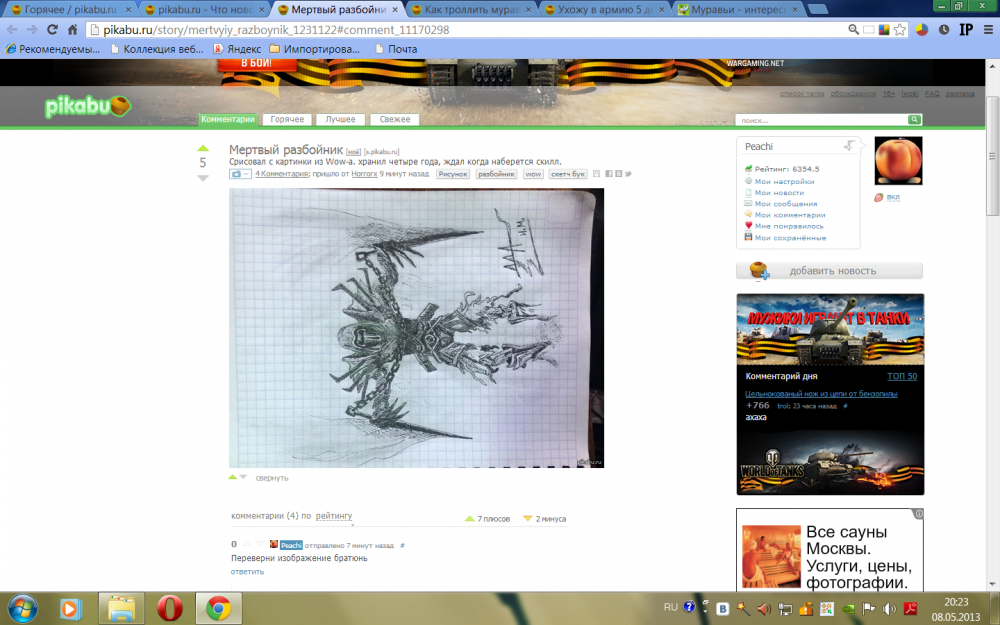Upvote the post Мертвый разбойник
1000x625 pixels.
pyautogui.click(x=203, y=149)
